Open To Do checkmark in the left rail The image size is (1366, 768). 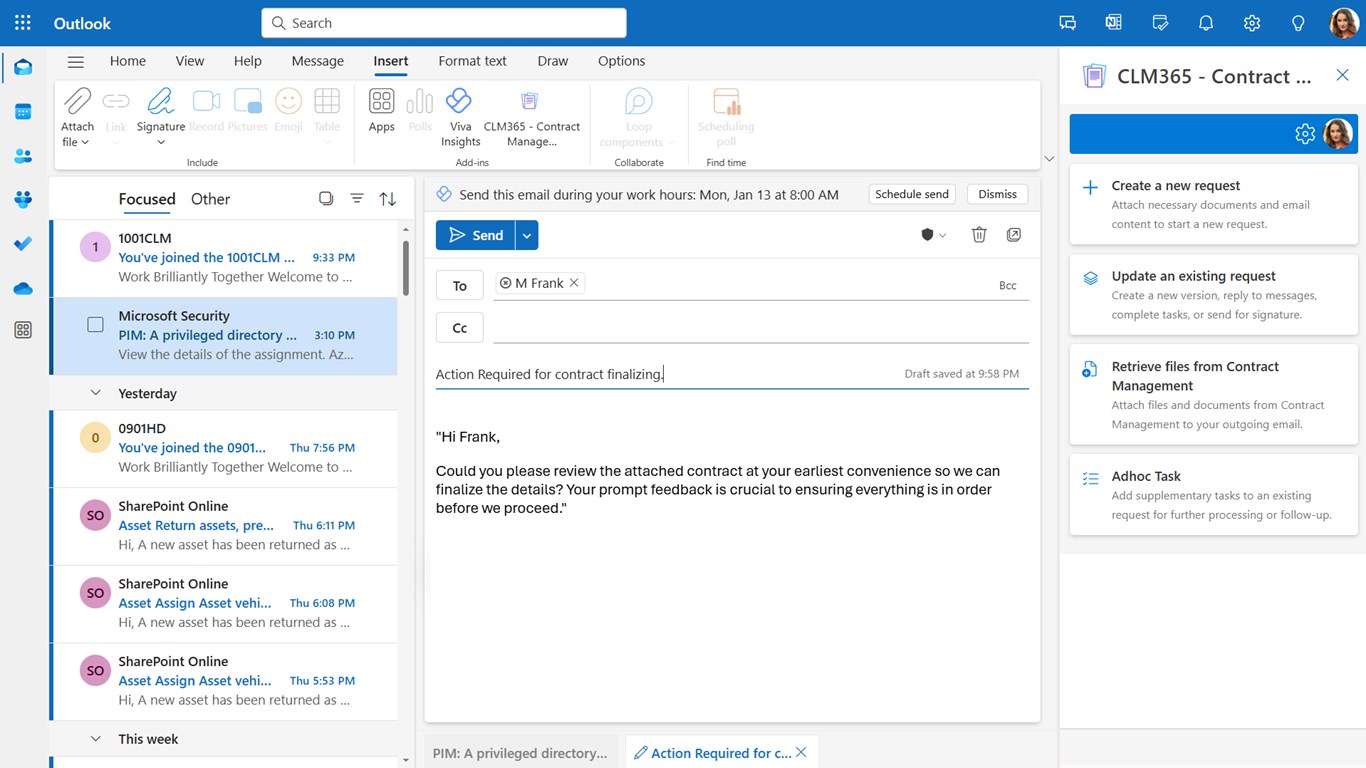(23, 243)
